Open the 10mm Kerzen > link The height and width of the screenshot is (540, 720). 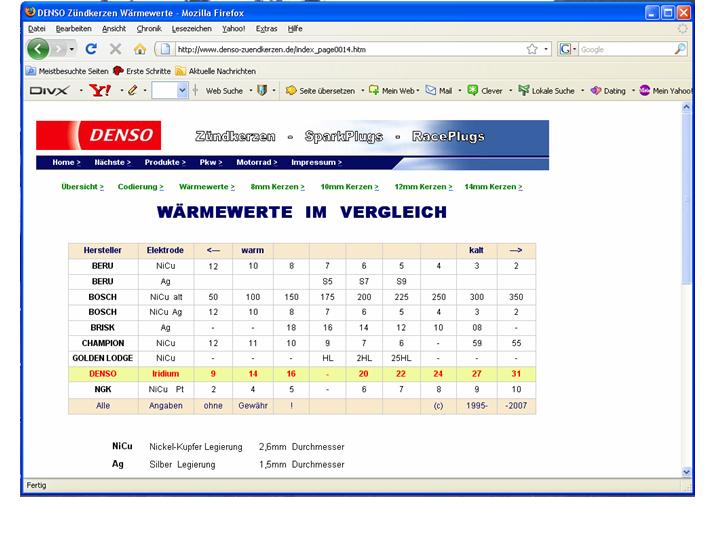(349, 187)
